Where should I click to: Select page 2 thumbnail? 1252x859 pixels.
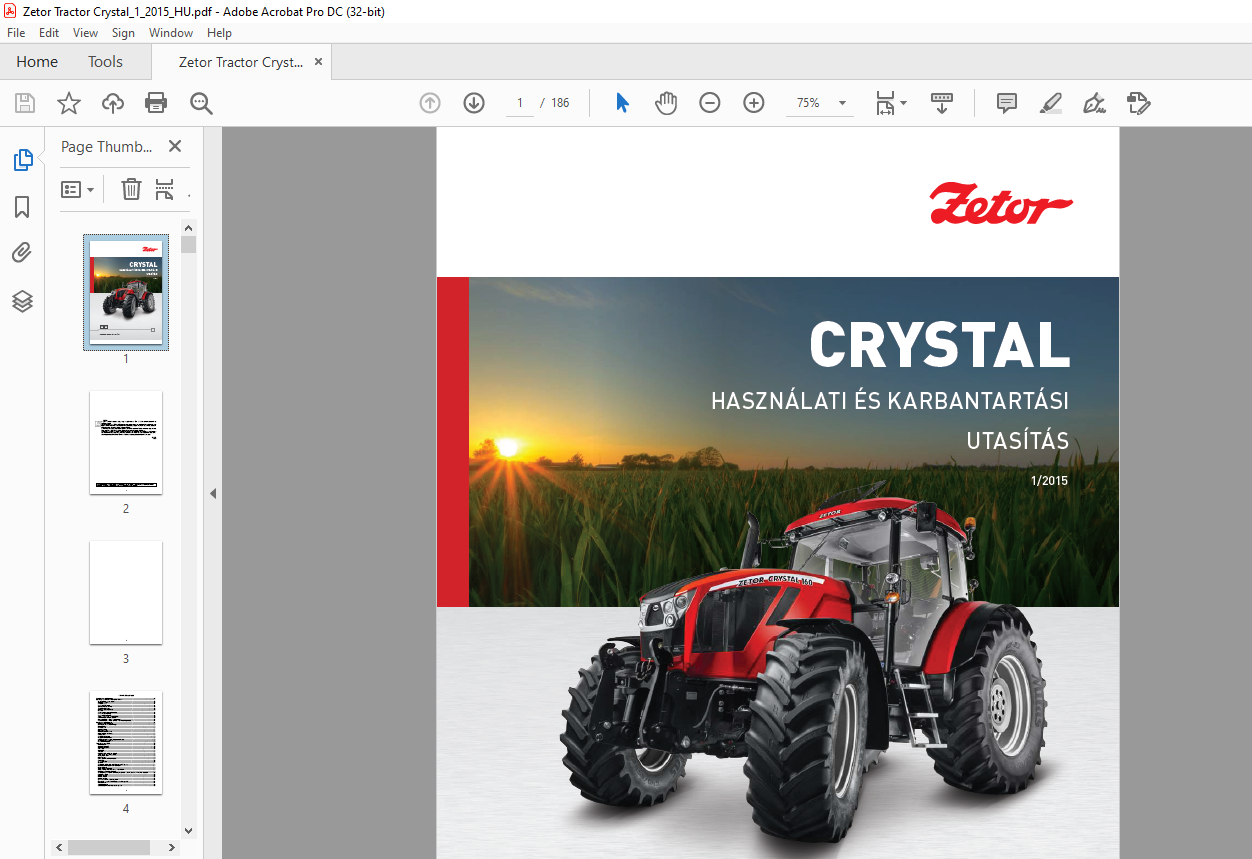[126, 442]
